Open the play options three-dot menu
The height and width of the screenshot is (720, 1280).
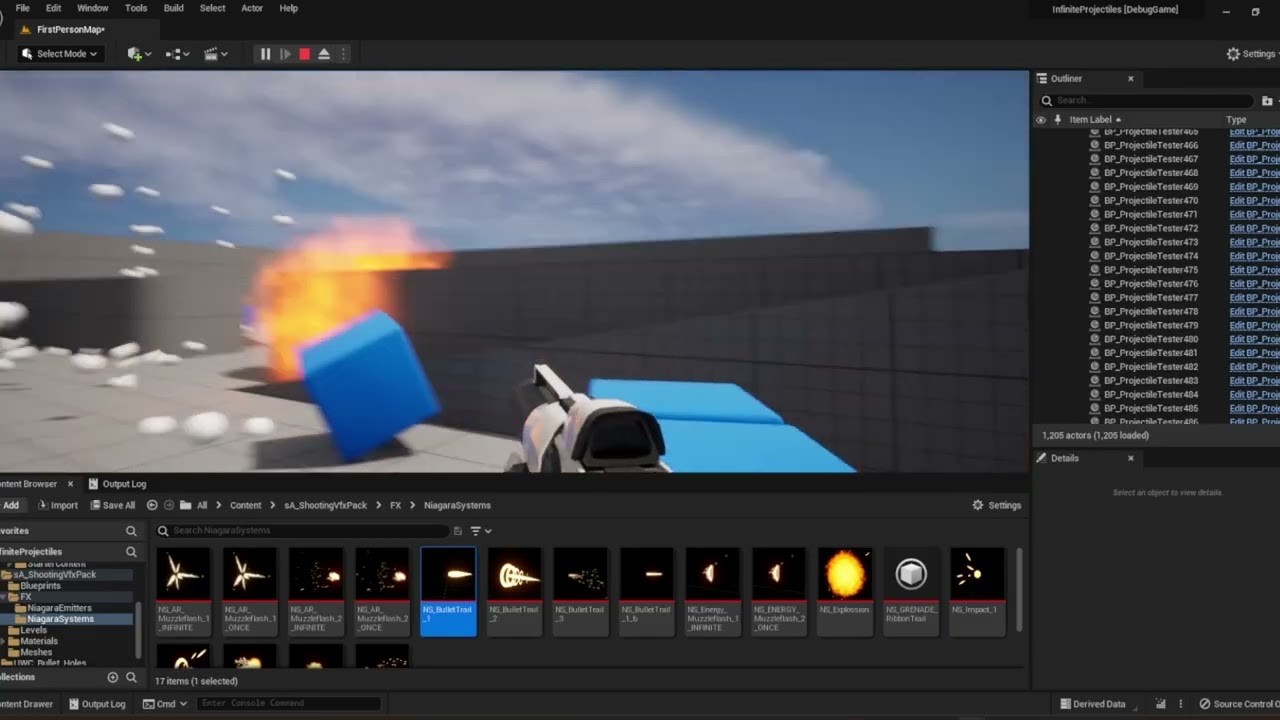pos(343,54)
